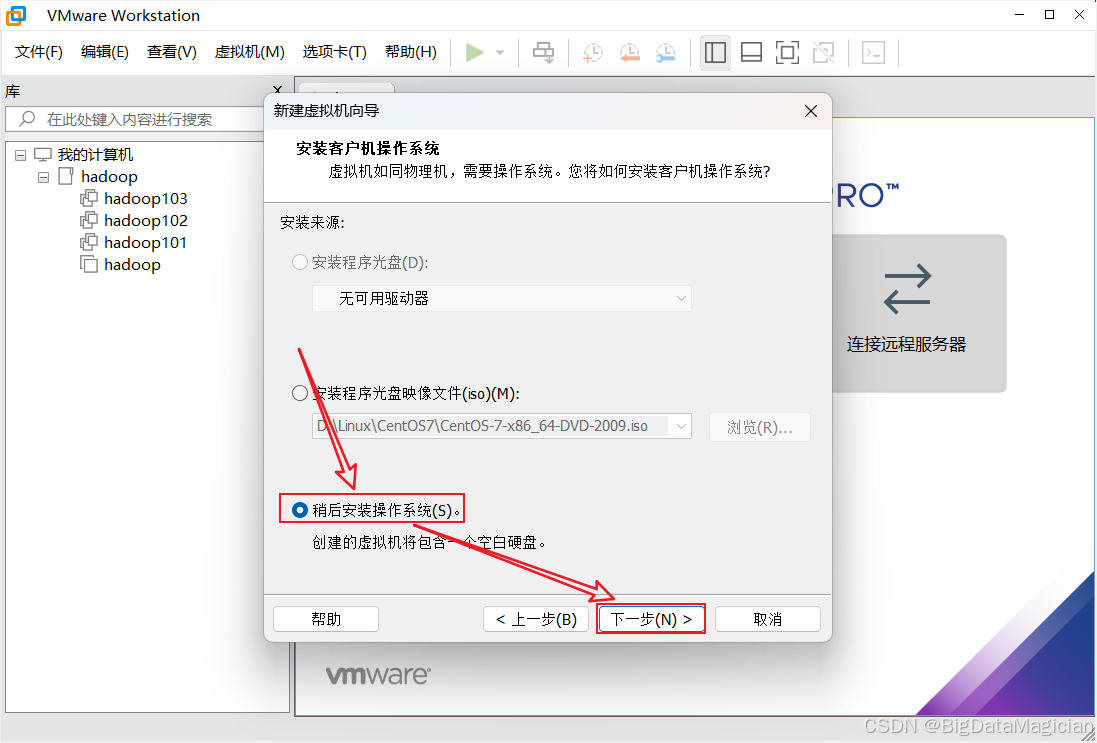Select the 安装程序光盘(D) radio button
The height and width of the screenshot is (743, 1097).
coord(299,262)
